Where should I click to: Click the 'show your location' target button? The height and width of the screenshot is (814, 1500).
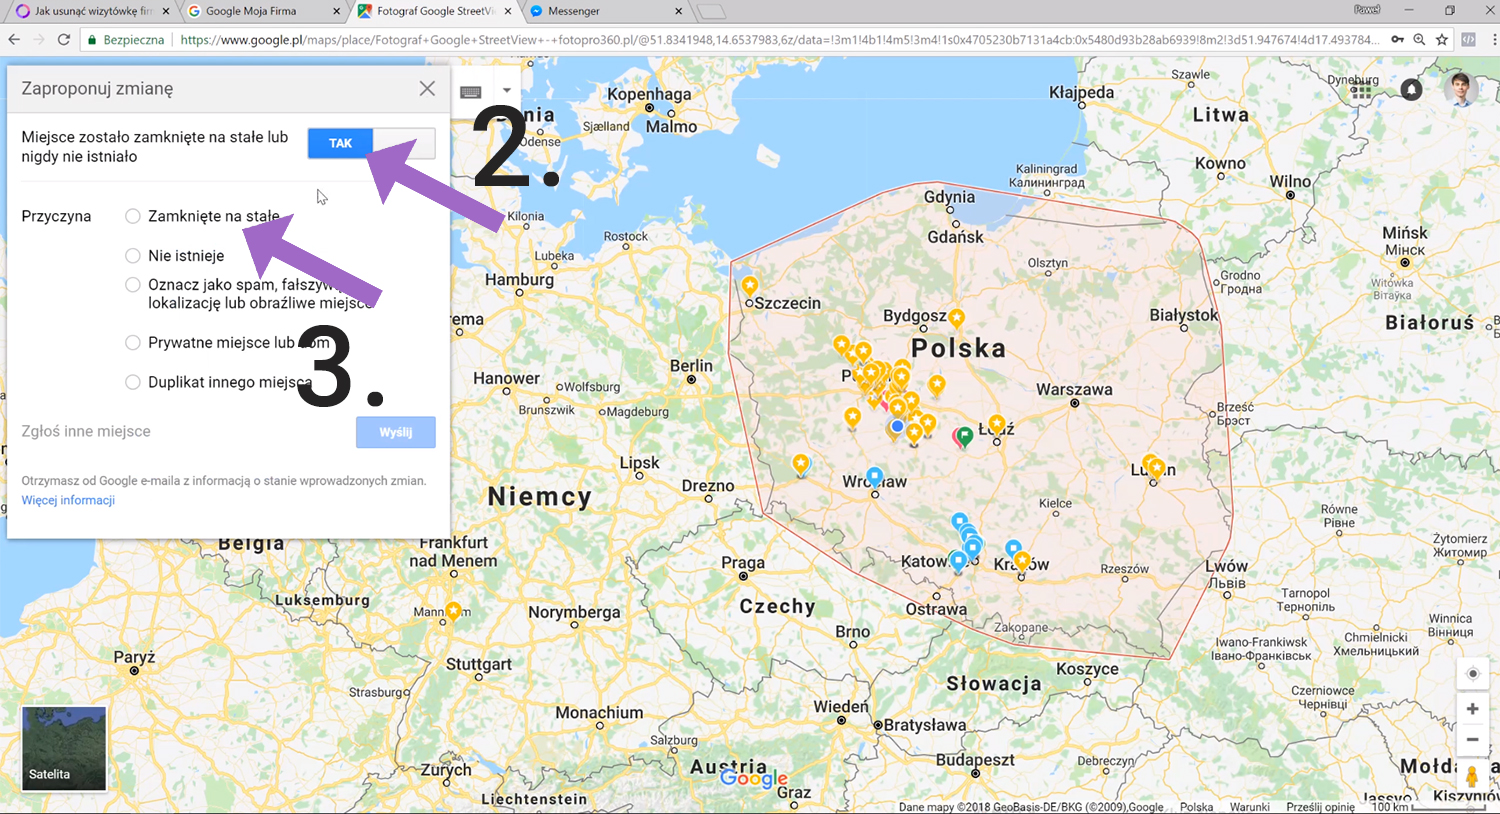pos(1472,673)
